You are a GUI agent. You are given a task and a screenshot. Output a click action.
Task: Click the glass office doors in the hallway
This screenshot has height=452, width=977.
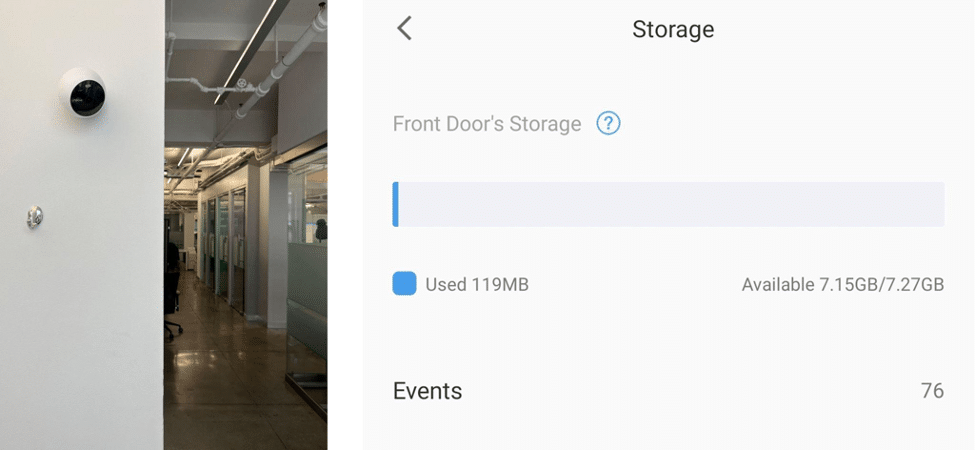(222, 250)
